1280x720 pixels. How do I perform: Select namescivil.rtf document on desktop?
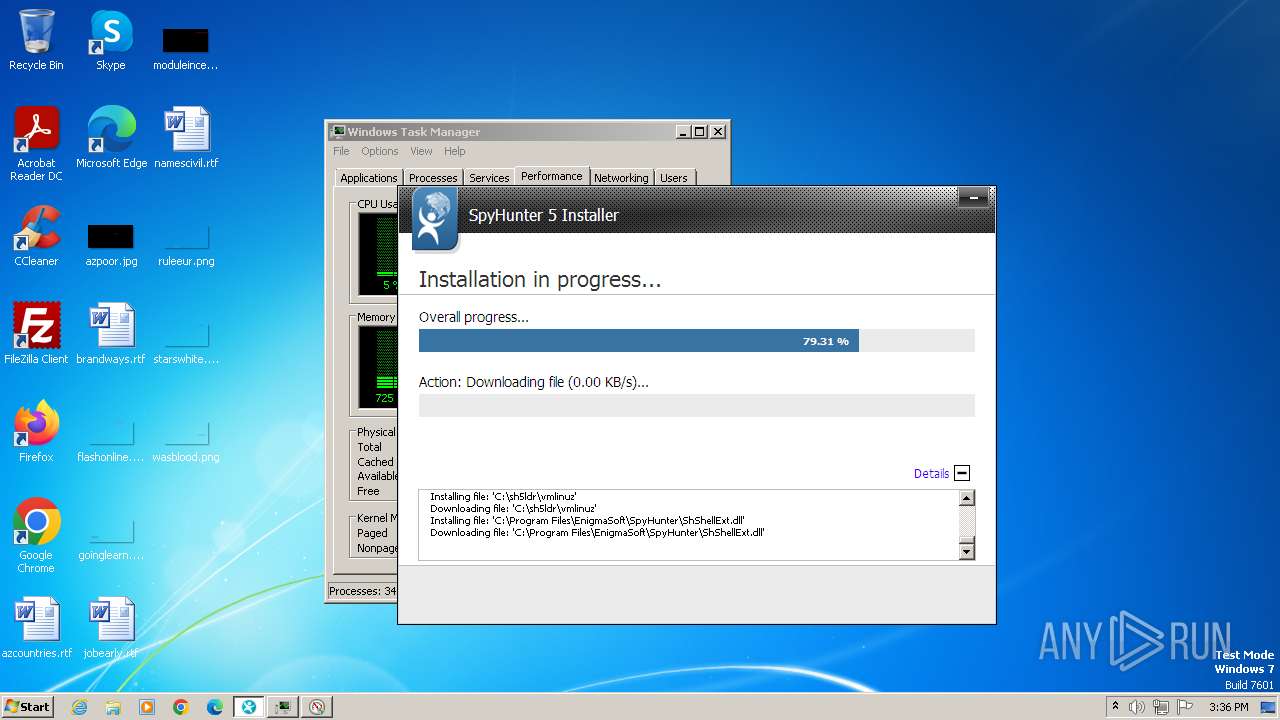coord(186,137)
